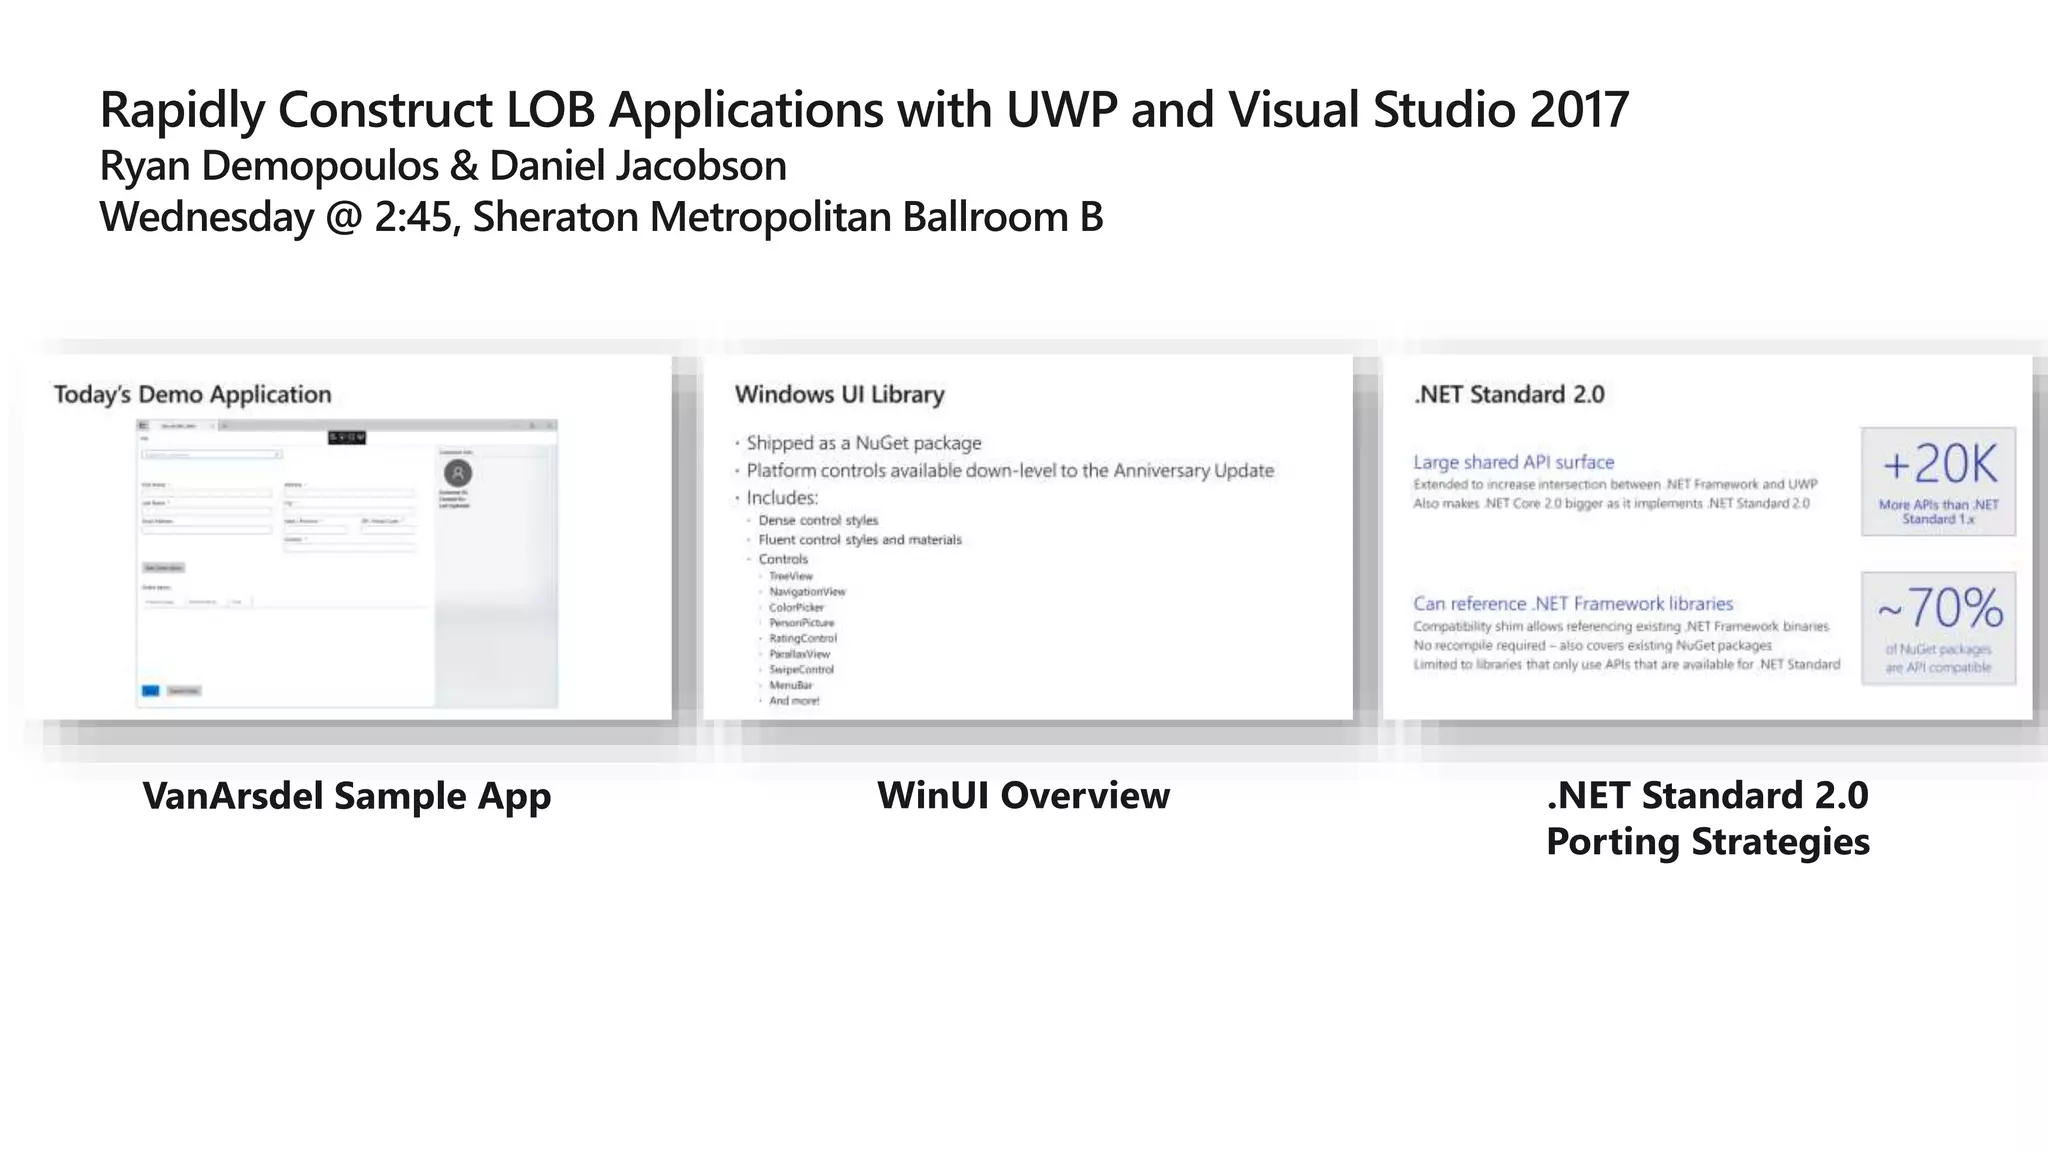
Task: Open the Today's Demo Application slide thumbnail
Action: [347, 537]
